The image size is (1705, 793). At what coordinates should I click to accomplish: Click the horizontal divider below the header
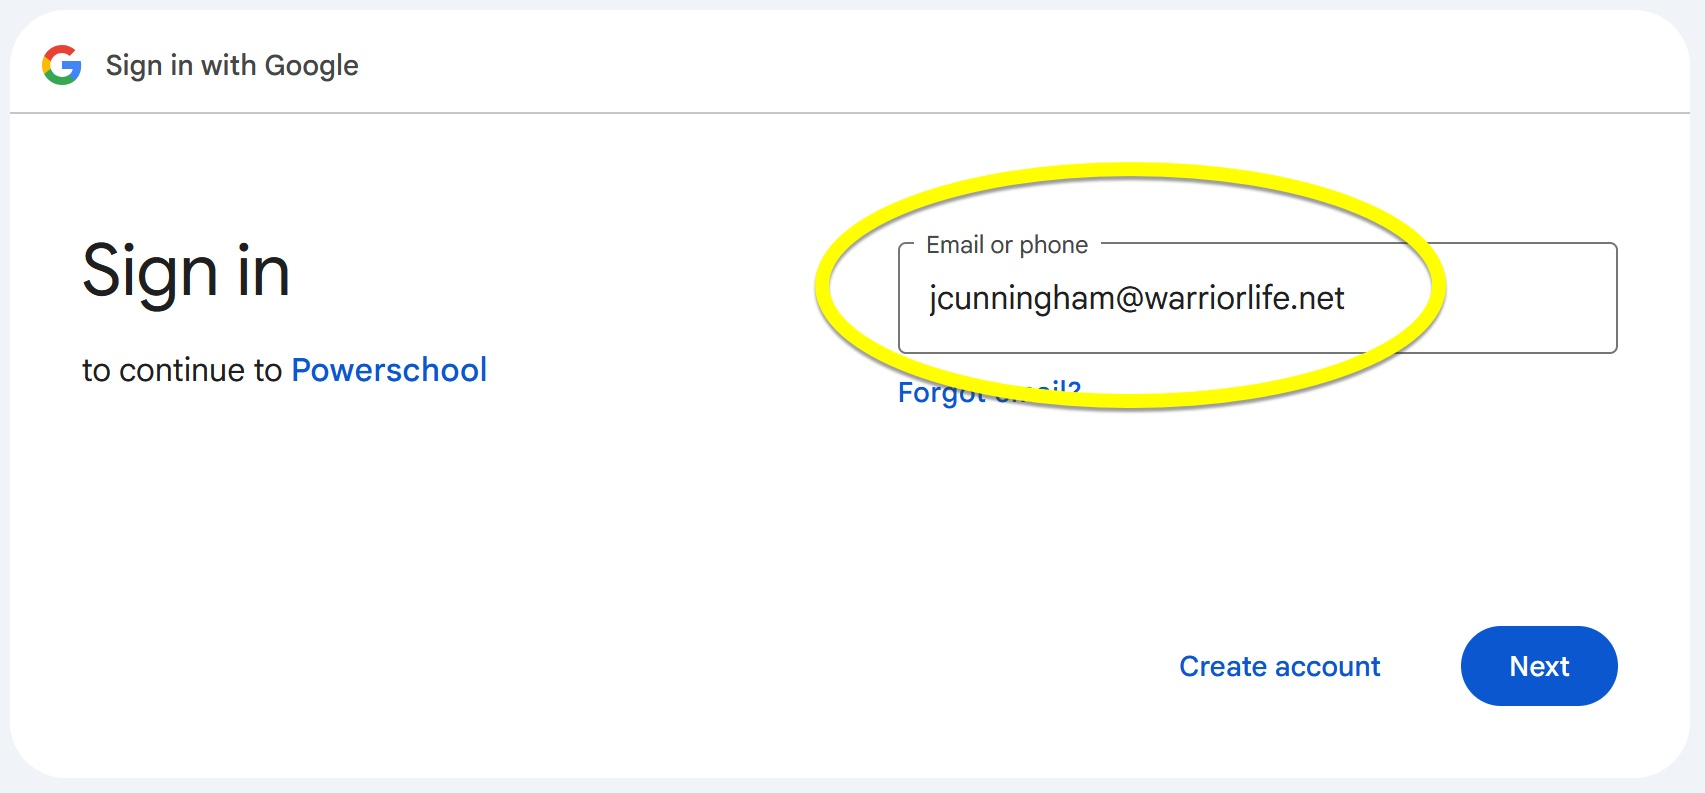[850, 113]
